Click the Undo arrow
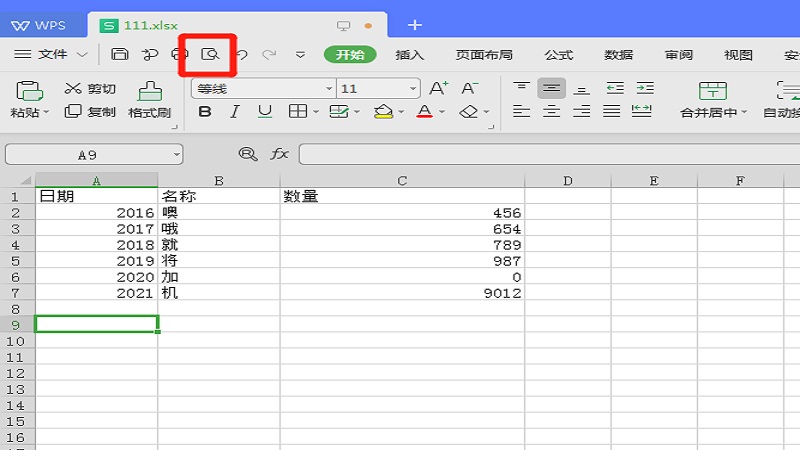800x450 pixels. pyautogui.click(x=242, y=54)
